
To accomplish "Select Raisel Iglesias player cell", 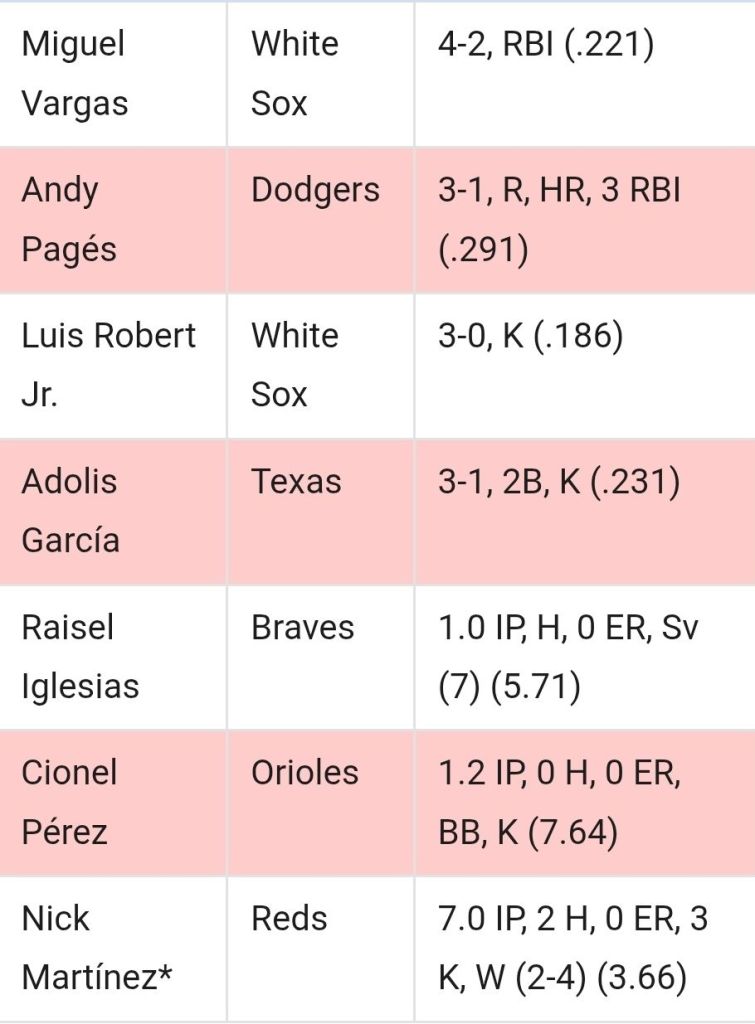I will coord(113,657).
